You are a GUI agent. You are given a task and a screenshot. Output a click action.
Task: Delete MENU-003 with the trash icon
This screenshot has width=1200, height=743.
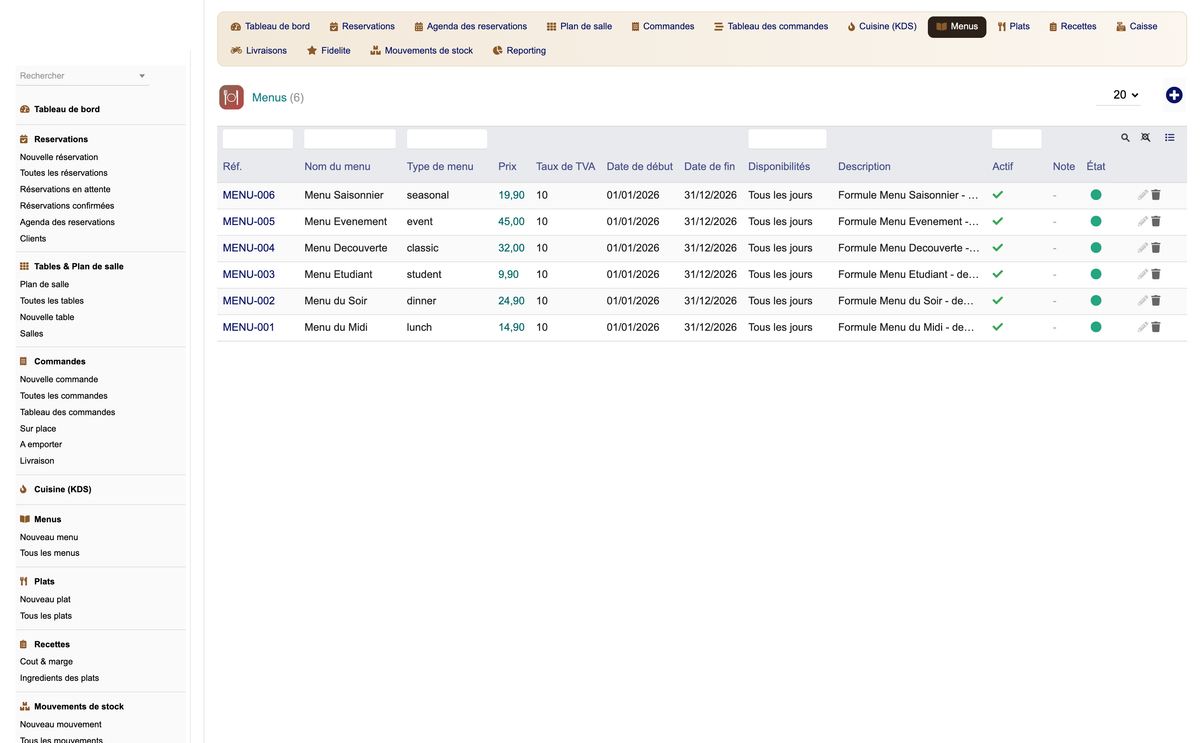tap(1156, 274)
